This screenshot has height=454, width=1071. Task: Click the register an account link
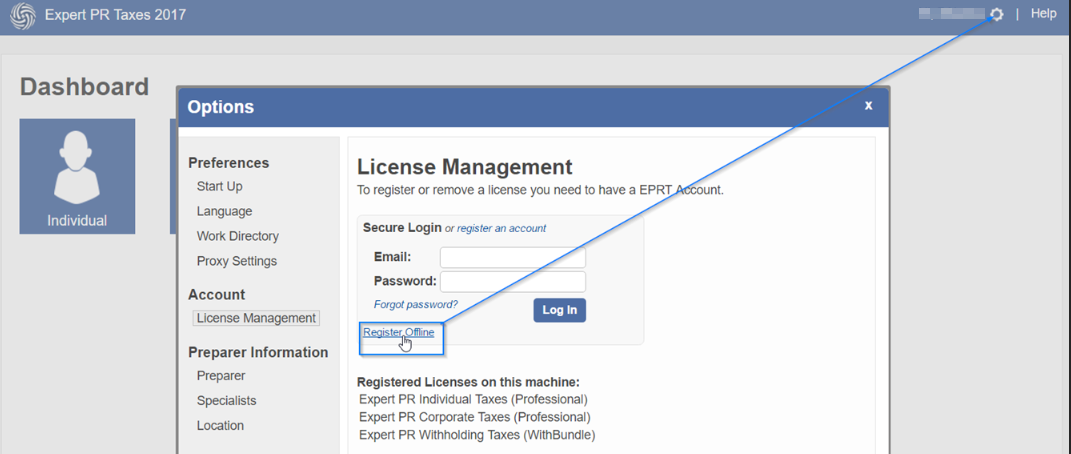coord(501,229)
